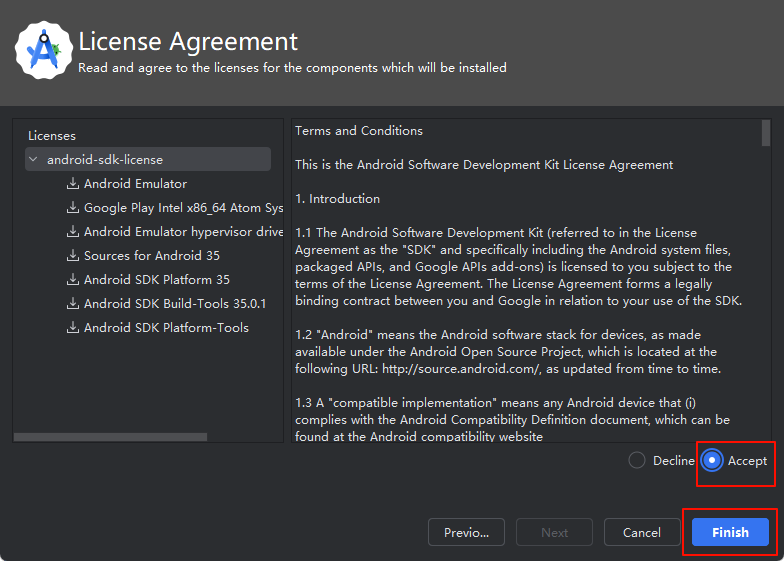Click the horizontal scrollbar under Licenses list
Screen dimensions: 784x561
click(x=110, y=437)
